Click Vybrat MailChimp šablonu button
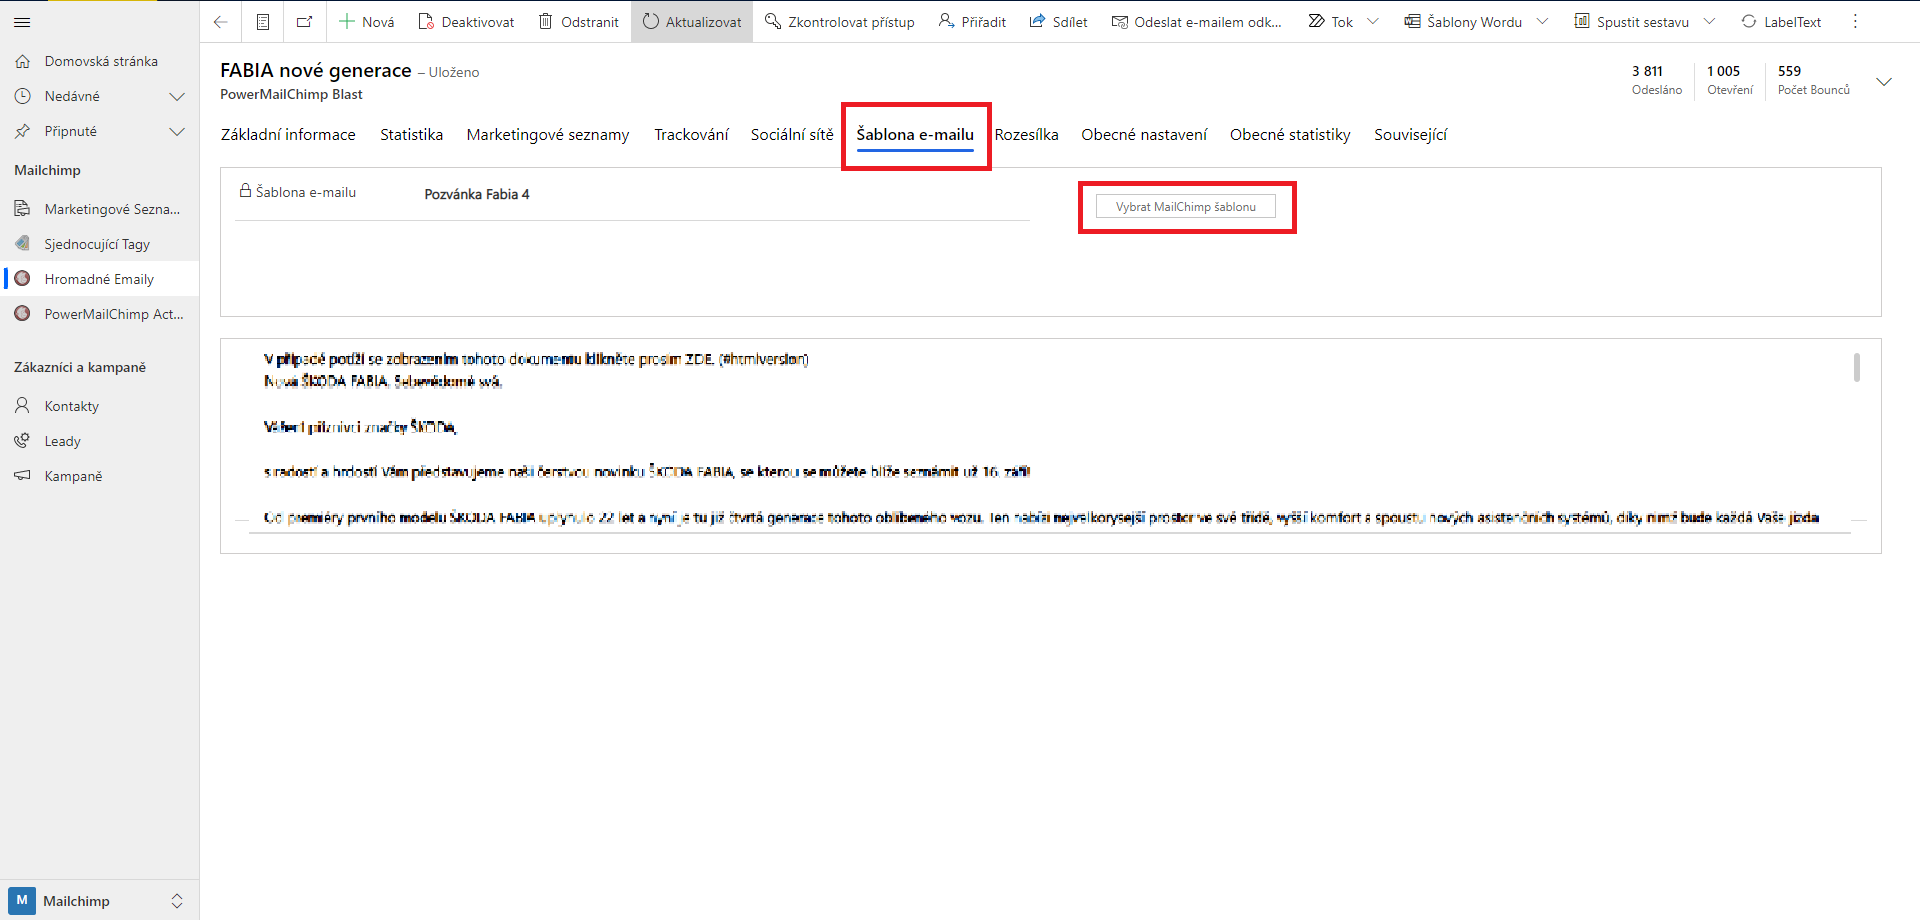 pyautogui.click(x=1185, y=207)
